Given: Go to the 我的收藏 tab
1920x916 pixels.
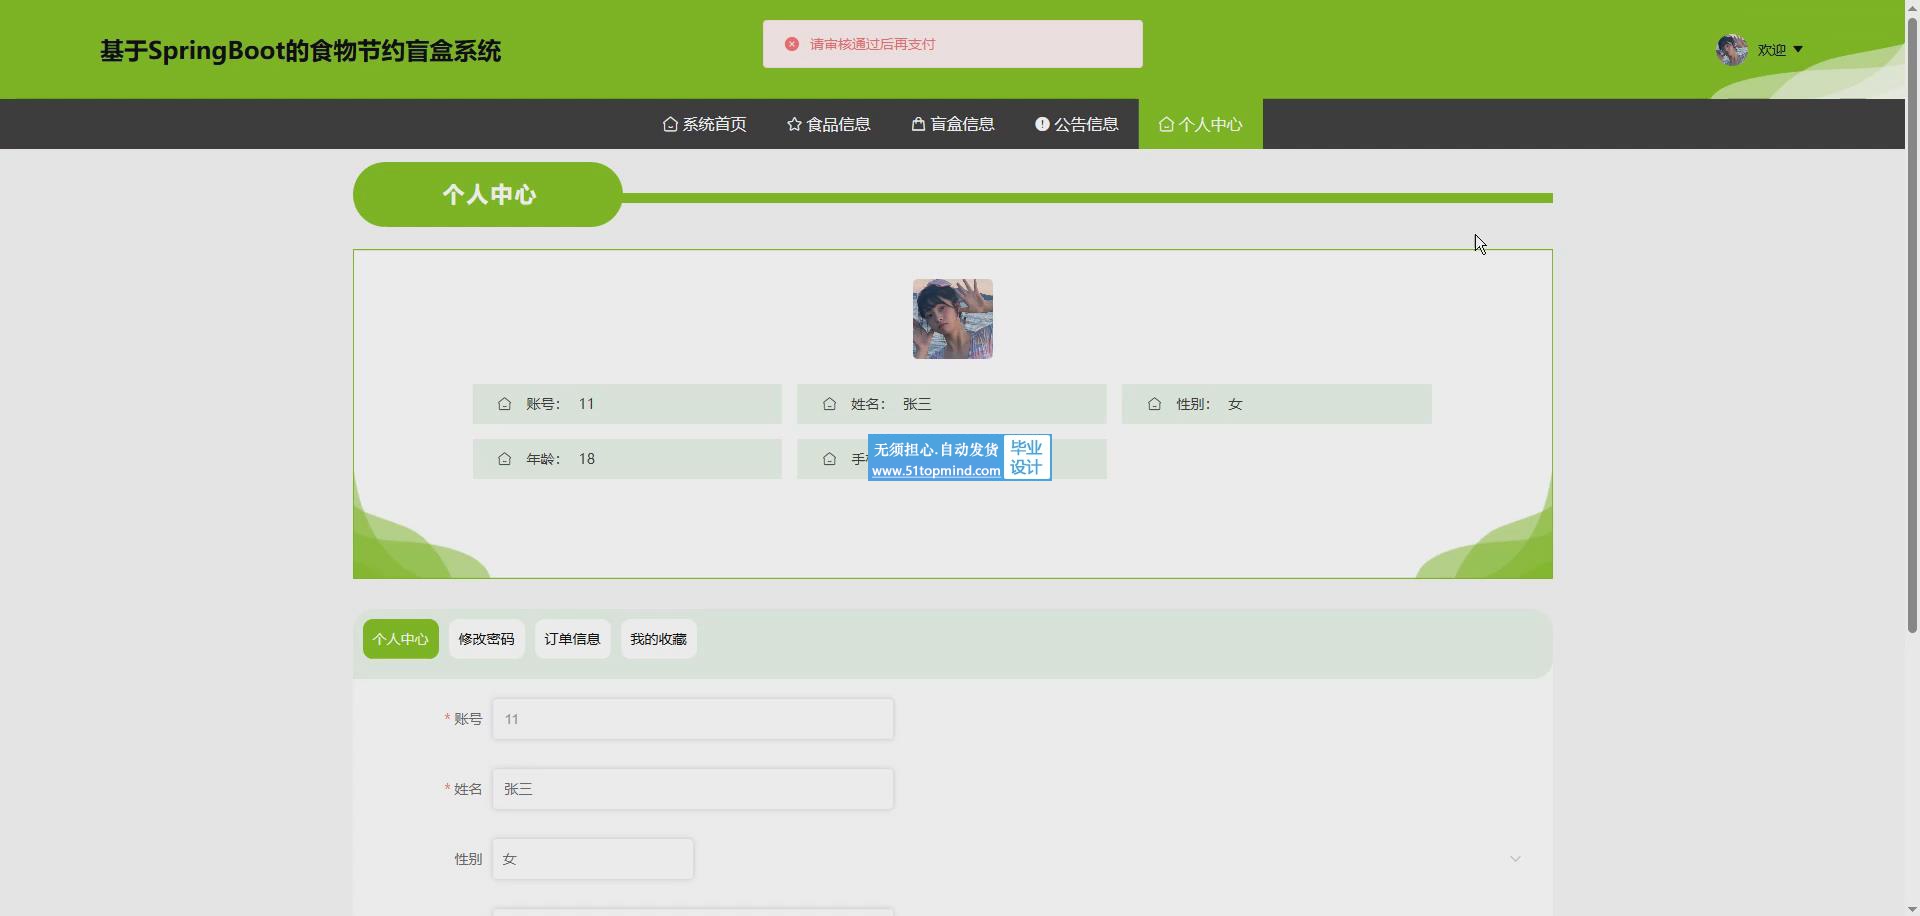Looking at the screenshot, I should click(x=658, y=639).
